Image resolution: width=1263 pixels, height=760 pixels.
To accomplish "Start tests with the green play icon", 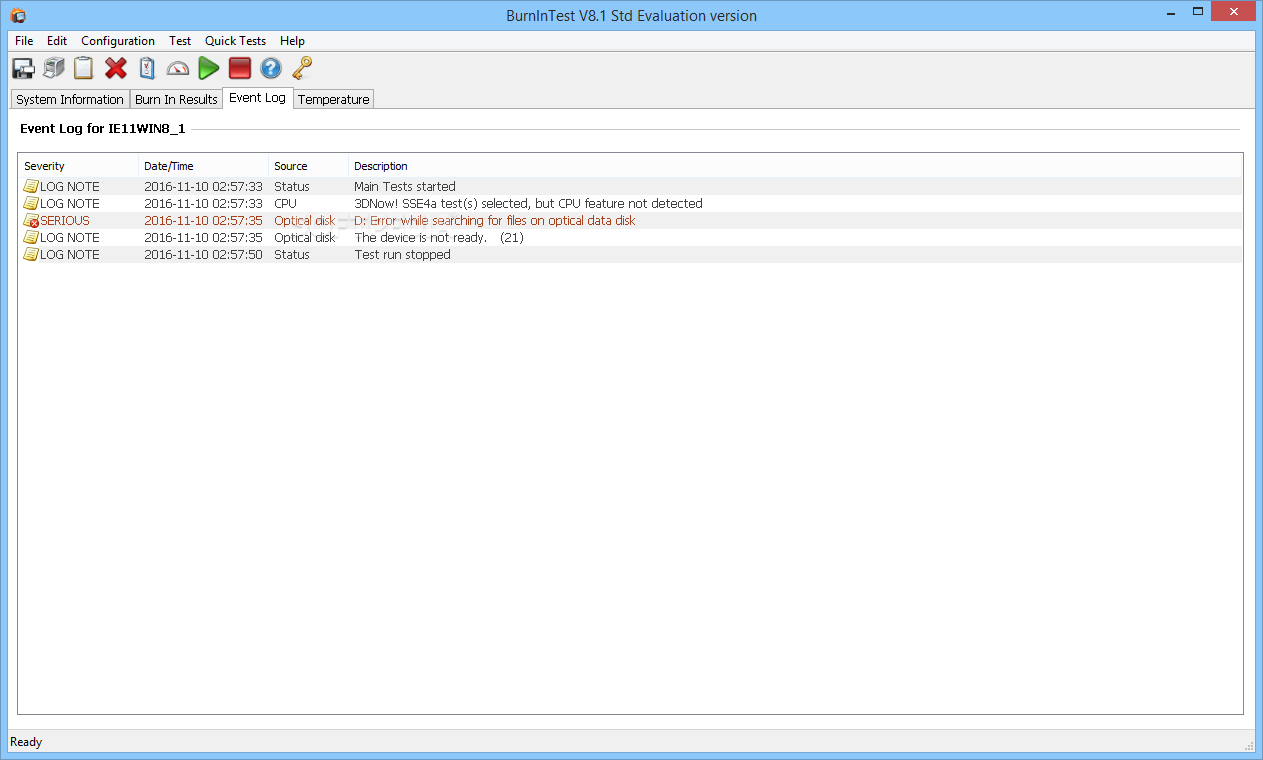I will (208, 68).
